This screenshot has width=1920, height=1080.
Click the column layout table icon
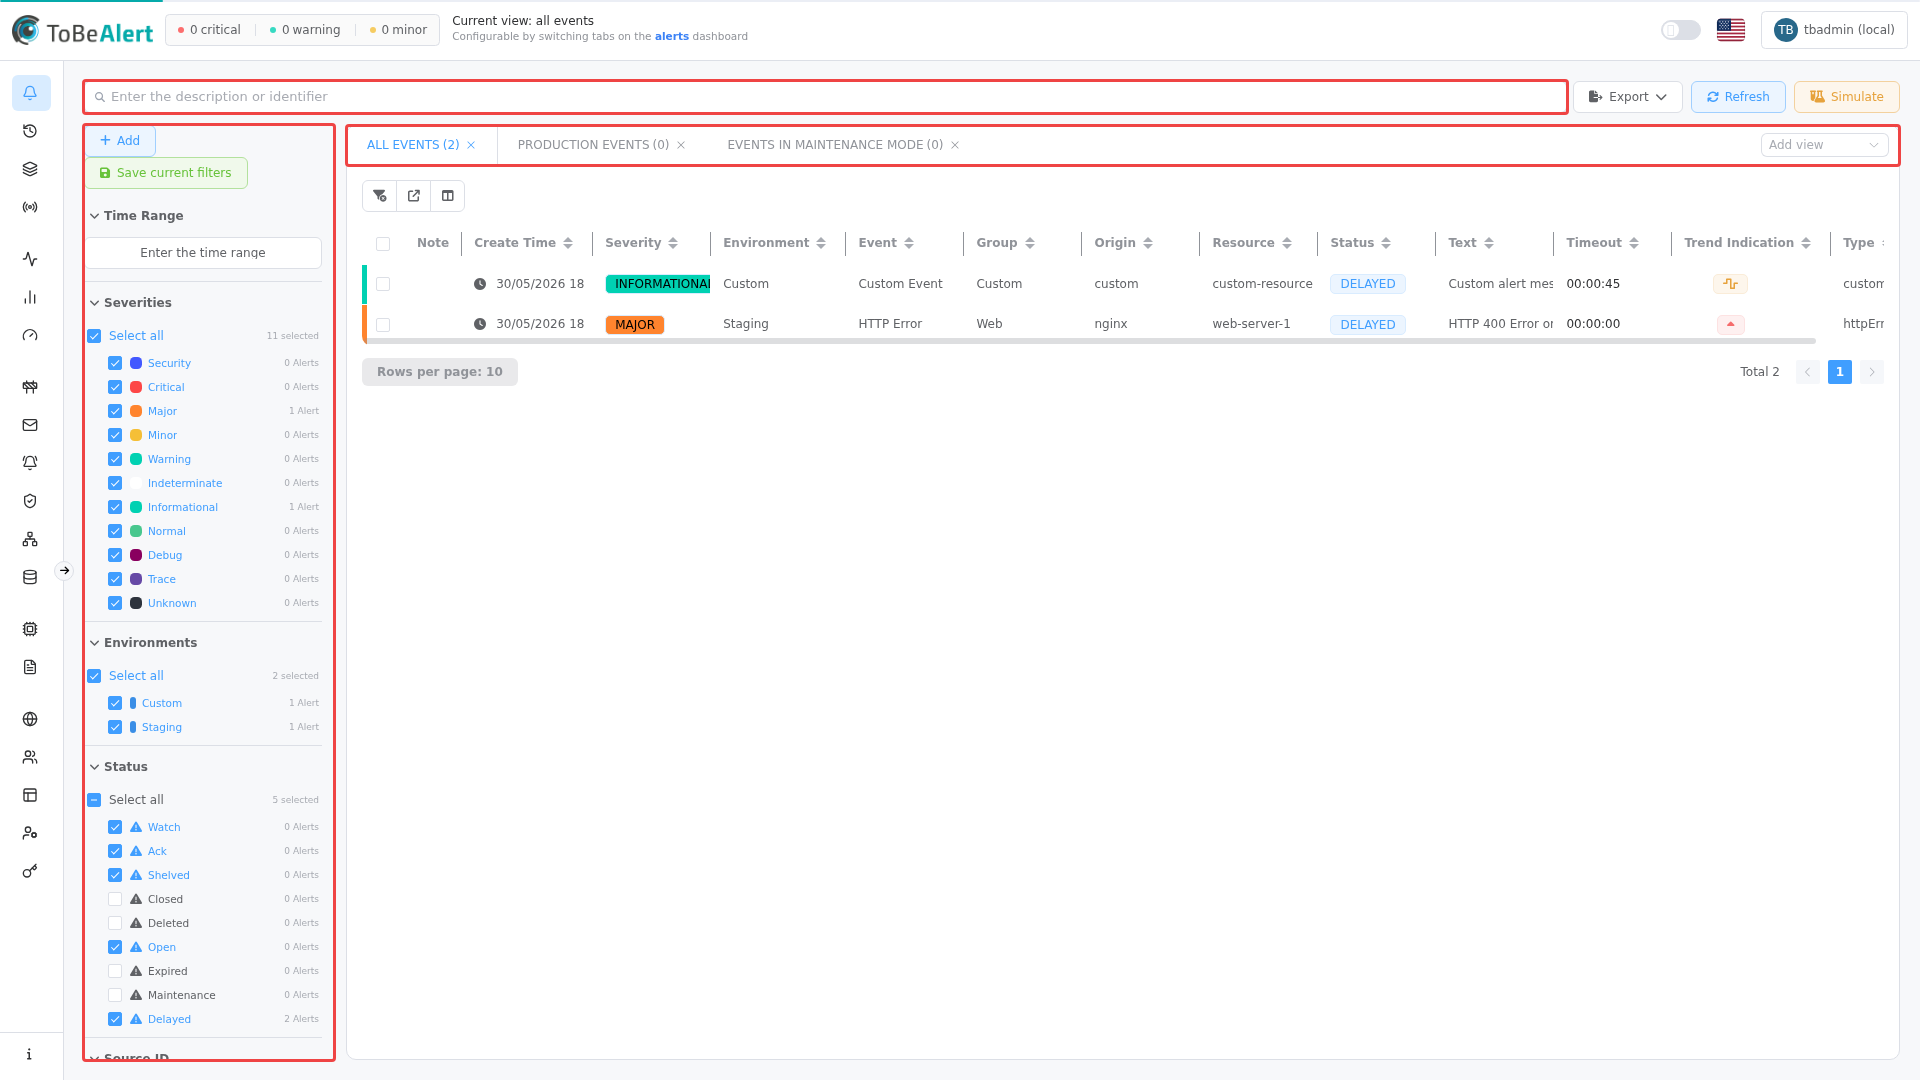click(448, 196)
